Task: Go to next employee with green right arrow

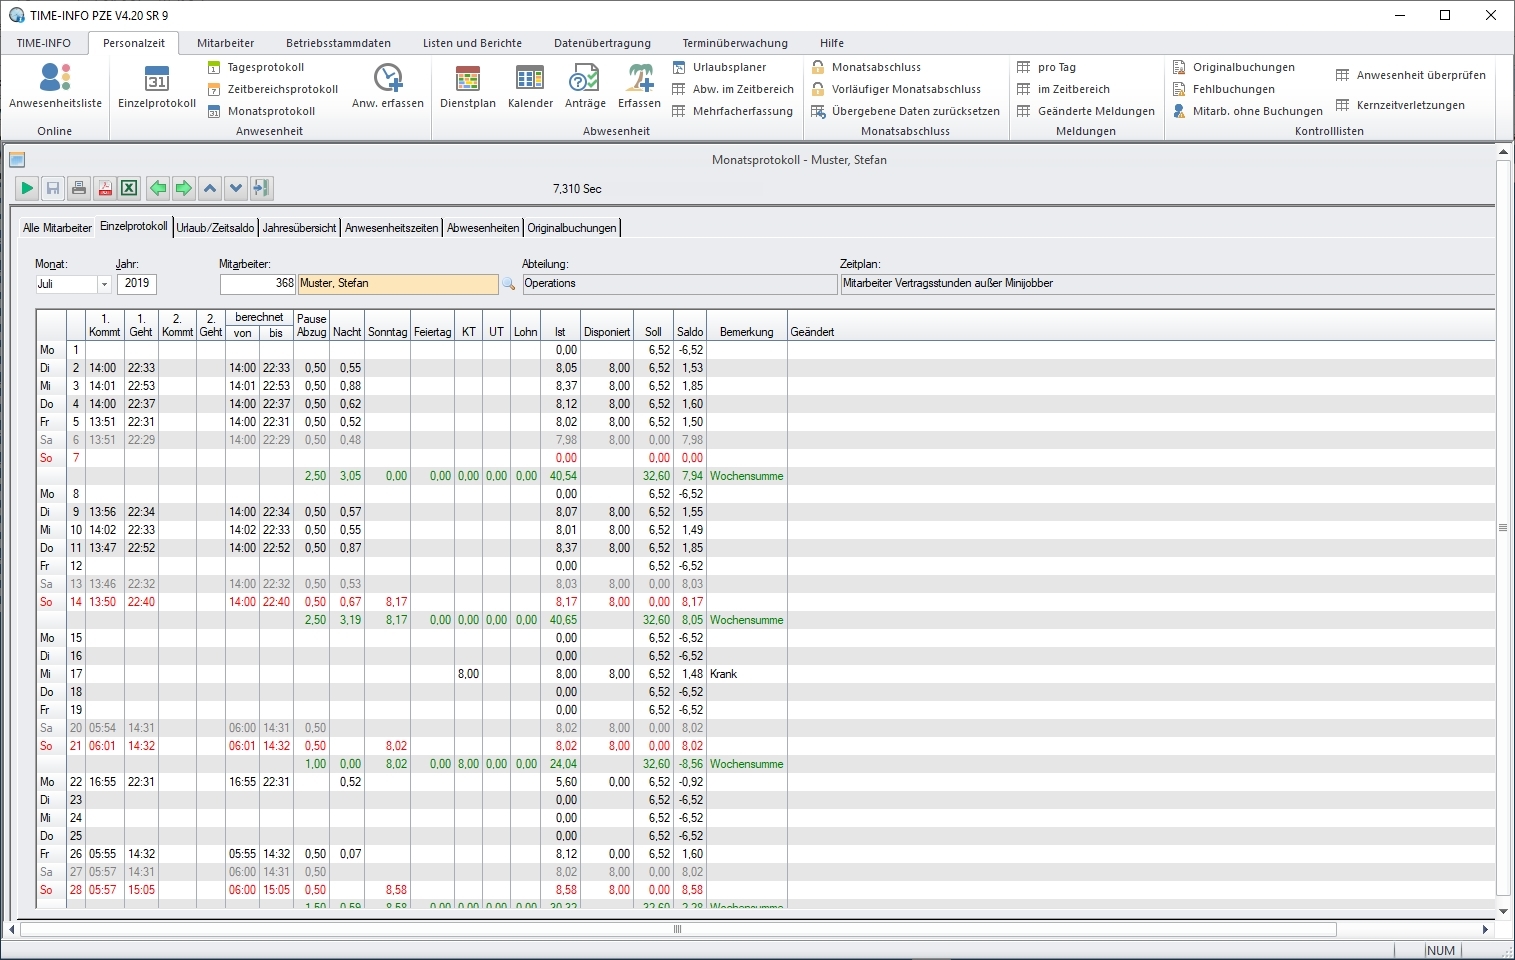Action: tap(184, 188)
